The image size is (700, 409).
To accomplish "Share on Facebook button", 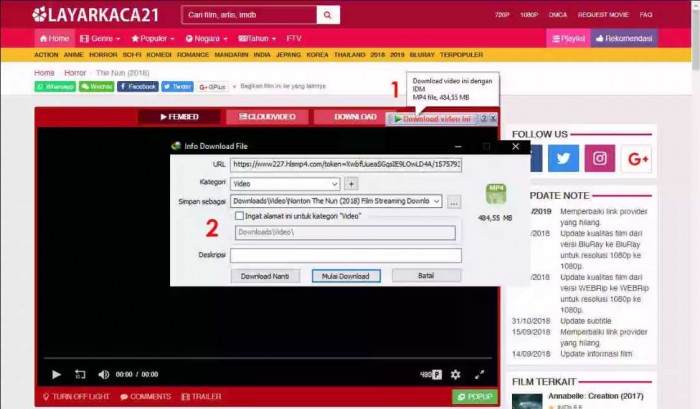I will pyautogui.click(x=138, y=87).
